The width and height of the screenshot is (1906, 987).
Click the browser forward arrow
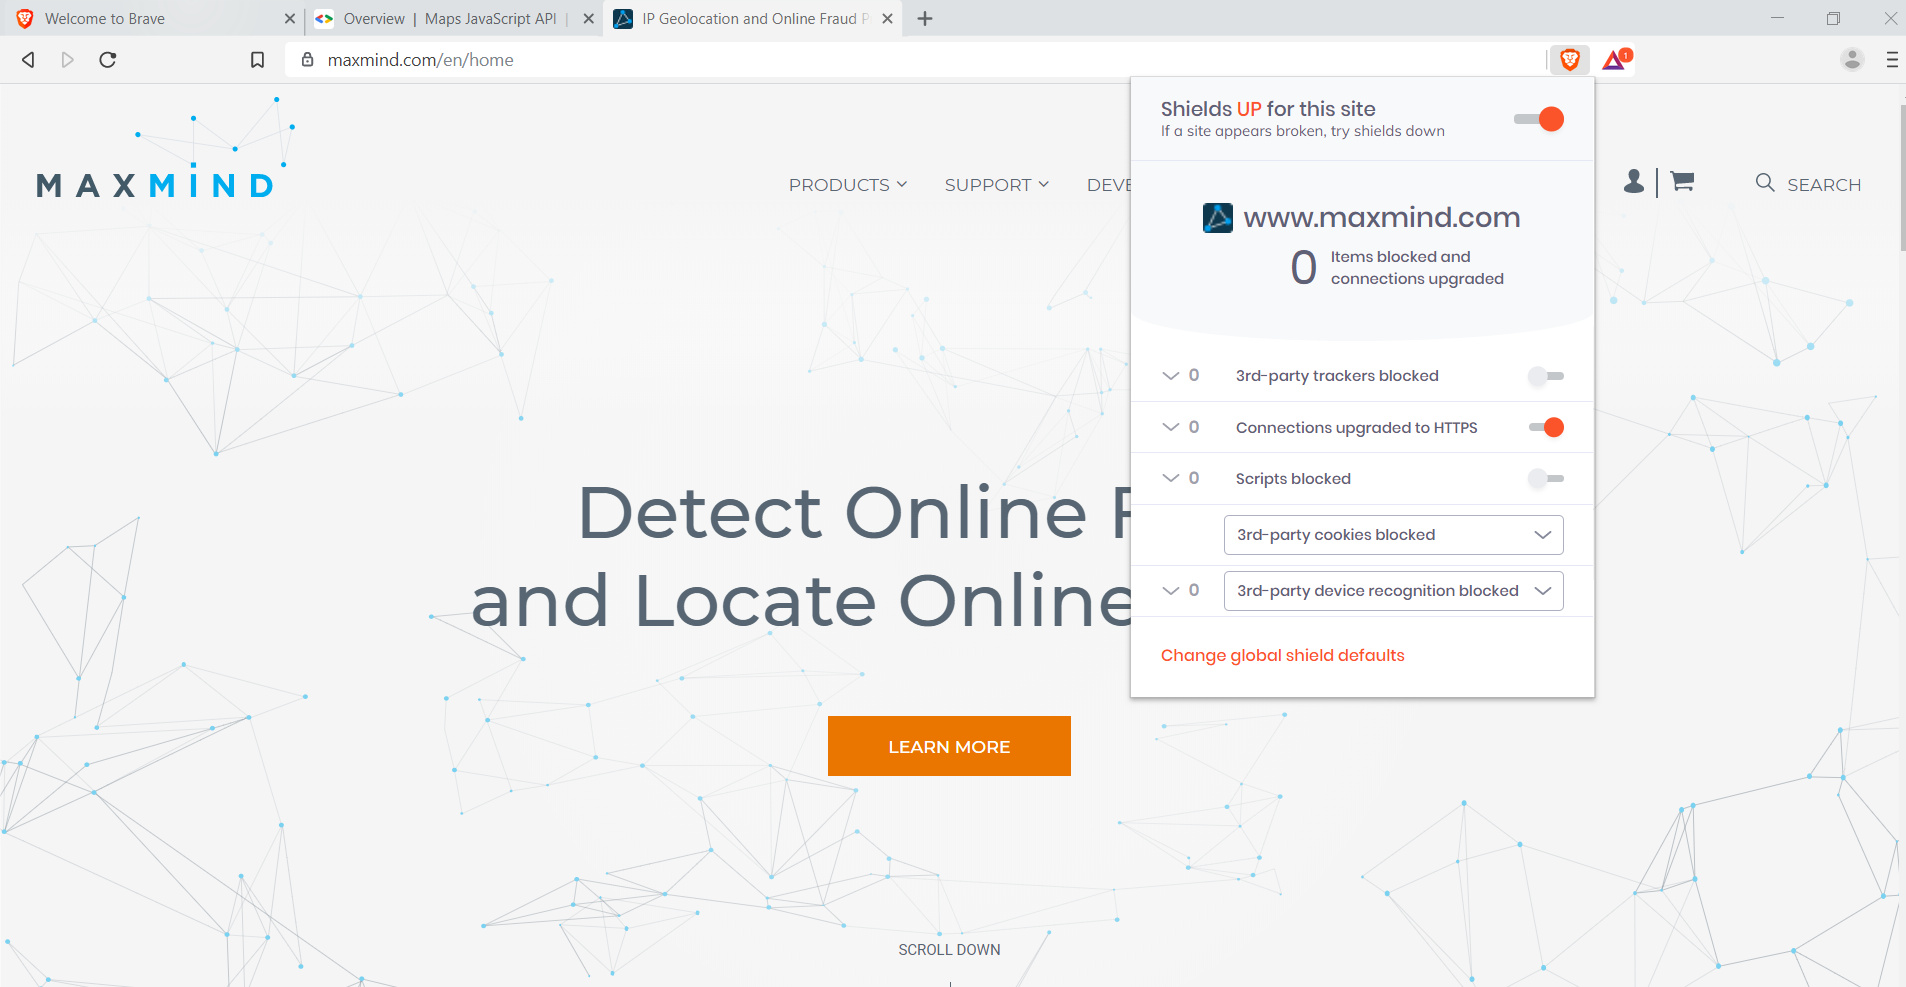(x=68, y=60)
